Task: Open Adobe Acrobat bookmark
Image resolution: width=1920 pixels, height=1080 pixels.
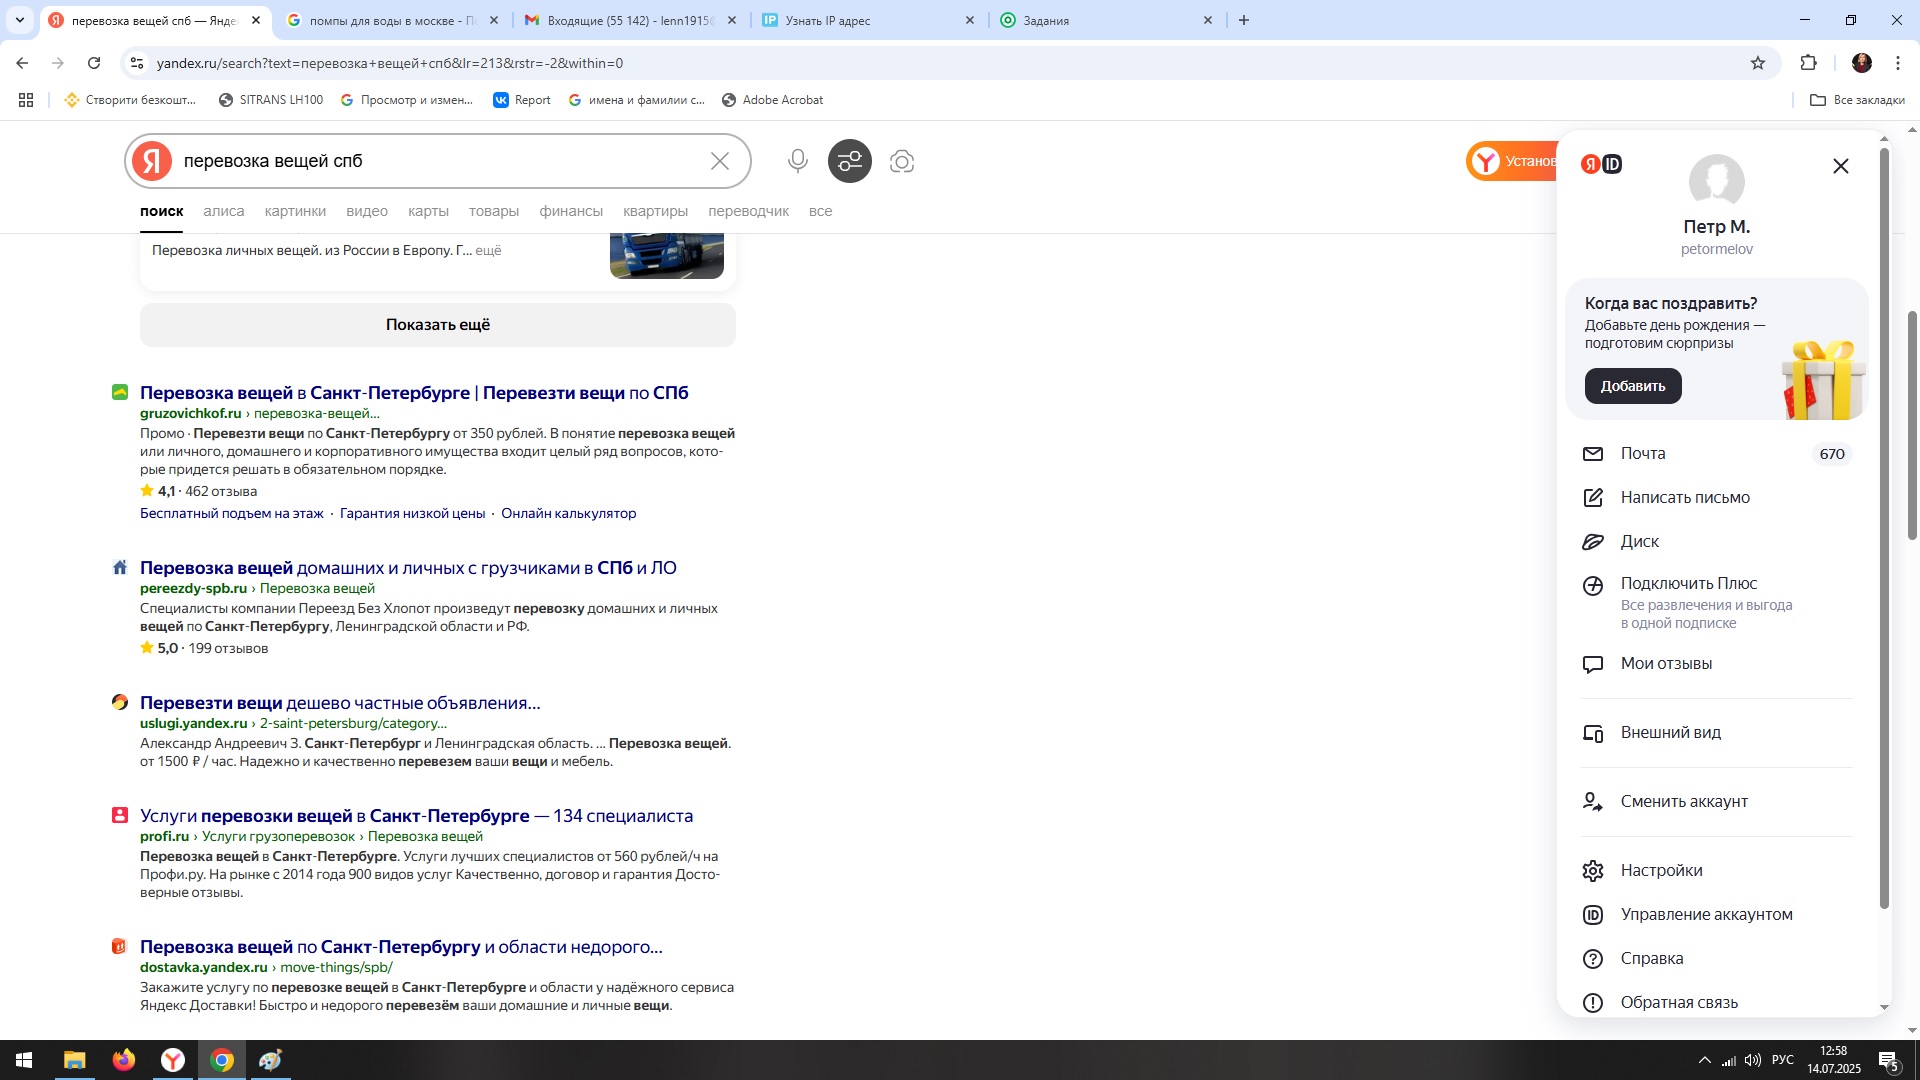Action: (772, 100)
